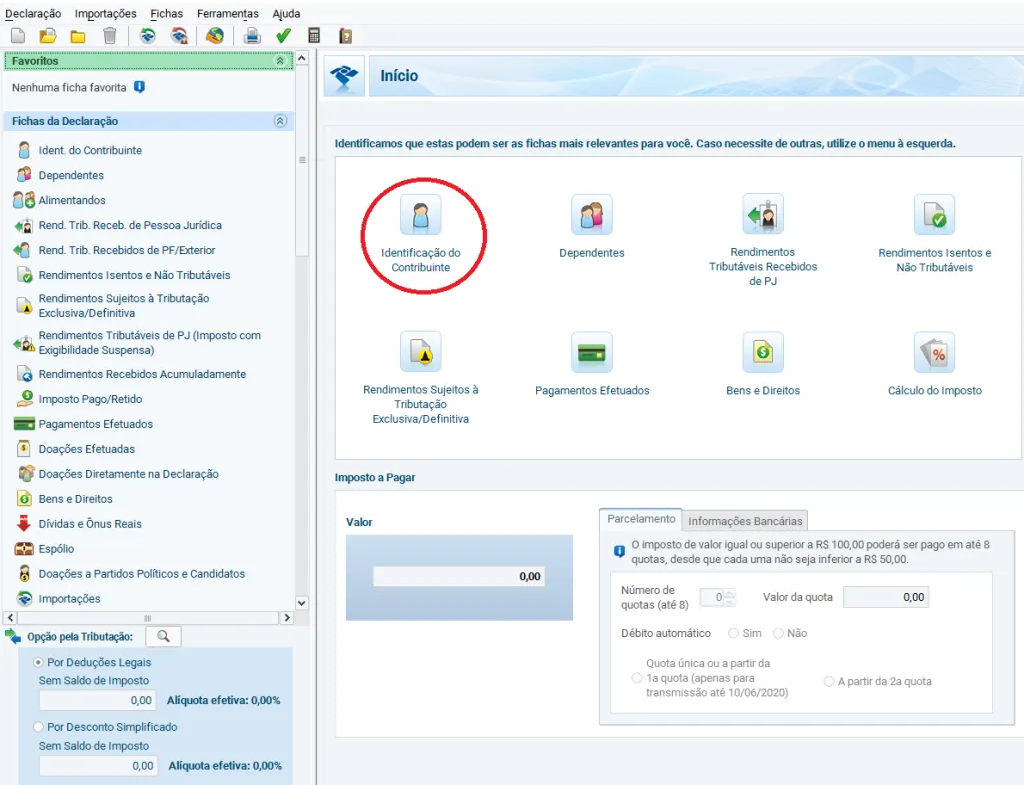
Task: Open the Identificação do Contribuinte icon
Action: [x=421, y=215]
